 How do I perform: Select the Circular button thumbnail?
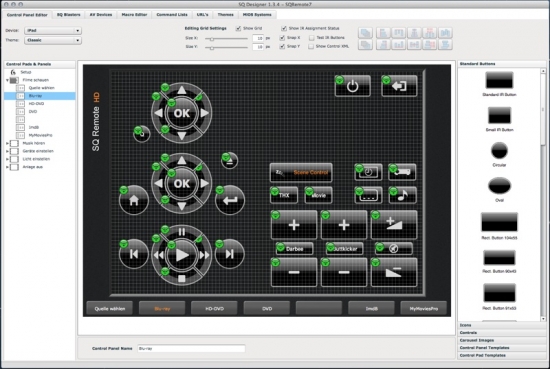499,151
